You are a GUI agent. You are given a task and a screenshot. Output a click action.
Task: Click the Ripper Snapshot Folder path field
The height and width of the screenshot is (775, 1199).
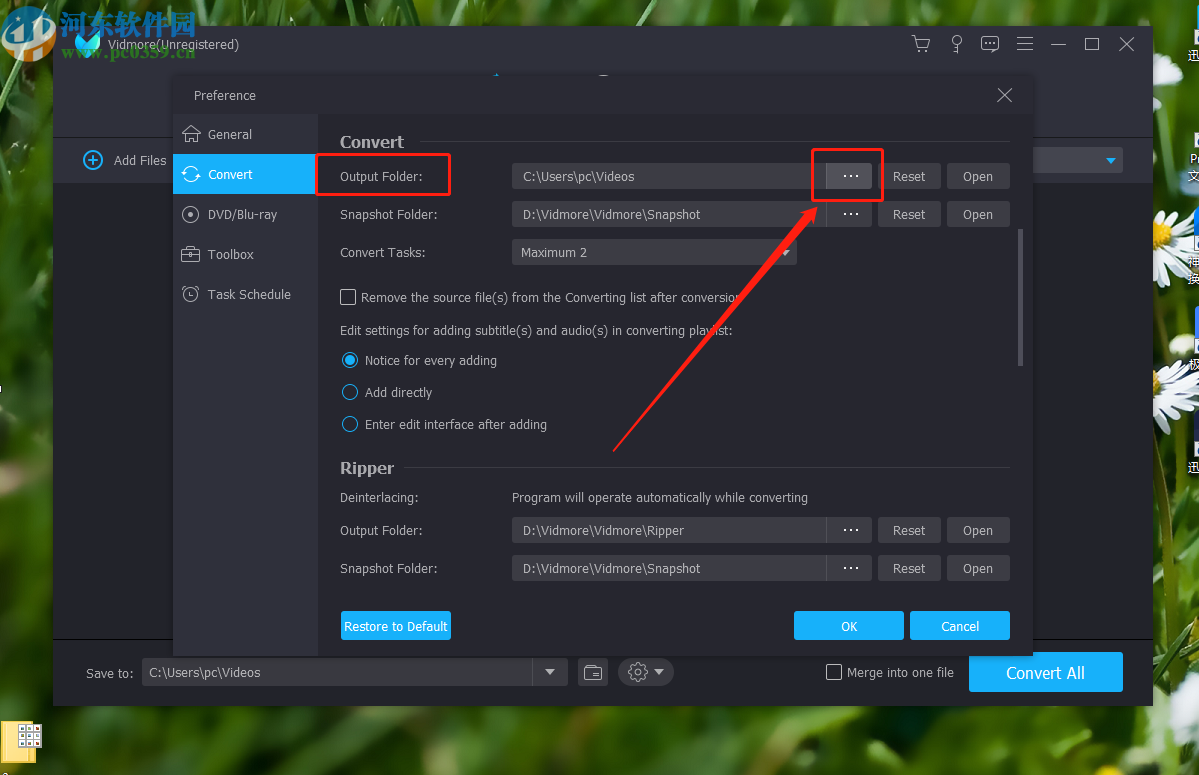[x=669, y=569]
